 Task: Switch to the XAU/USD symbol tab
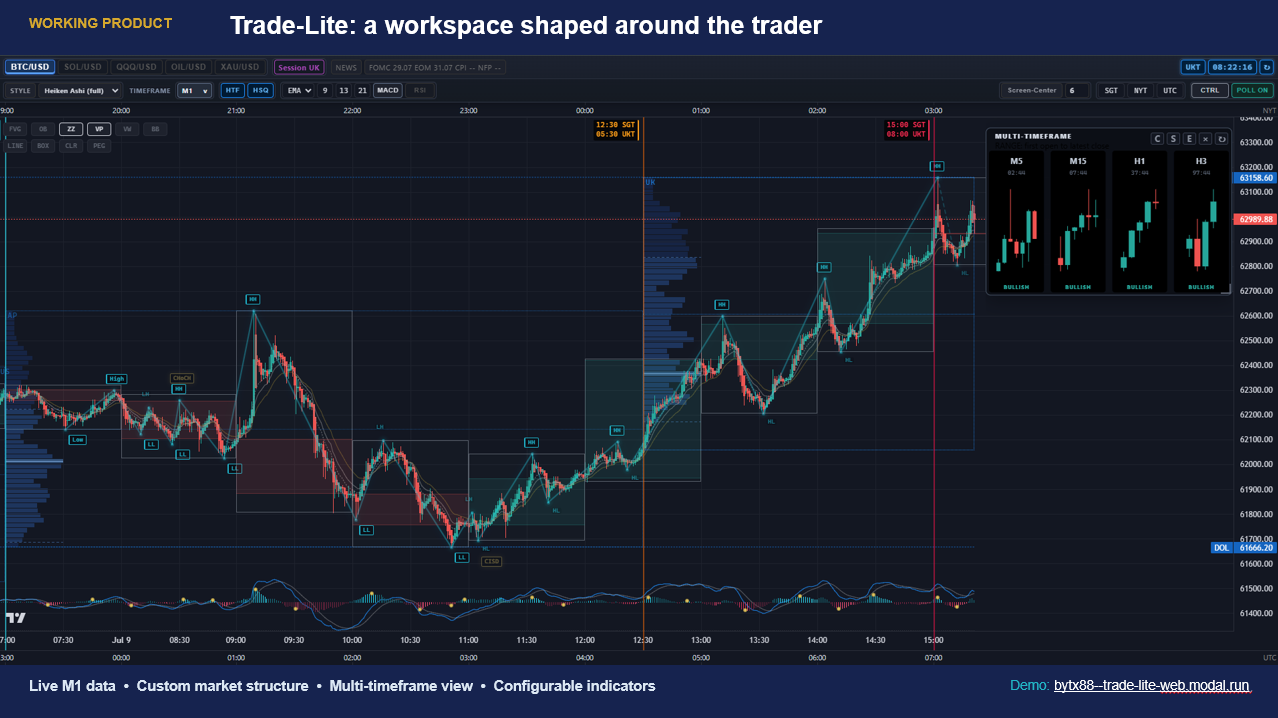click(241, 67)
